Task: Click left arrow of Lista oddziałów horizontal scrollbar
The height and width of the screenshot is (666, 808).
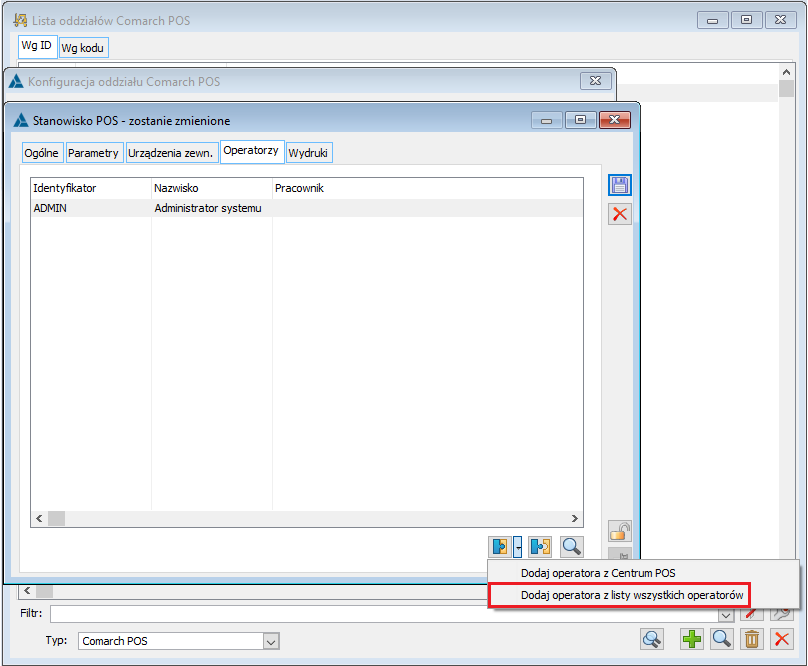Action: 27,591
